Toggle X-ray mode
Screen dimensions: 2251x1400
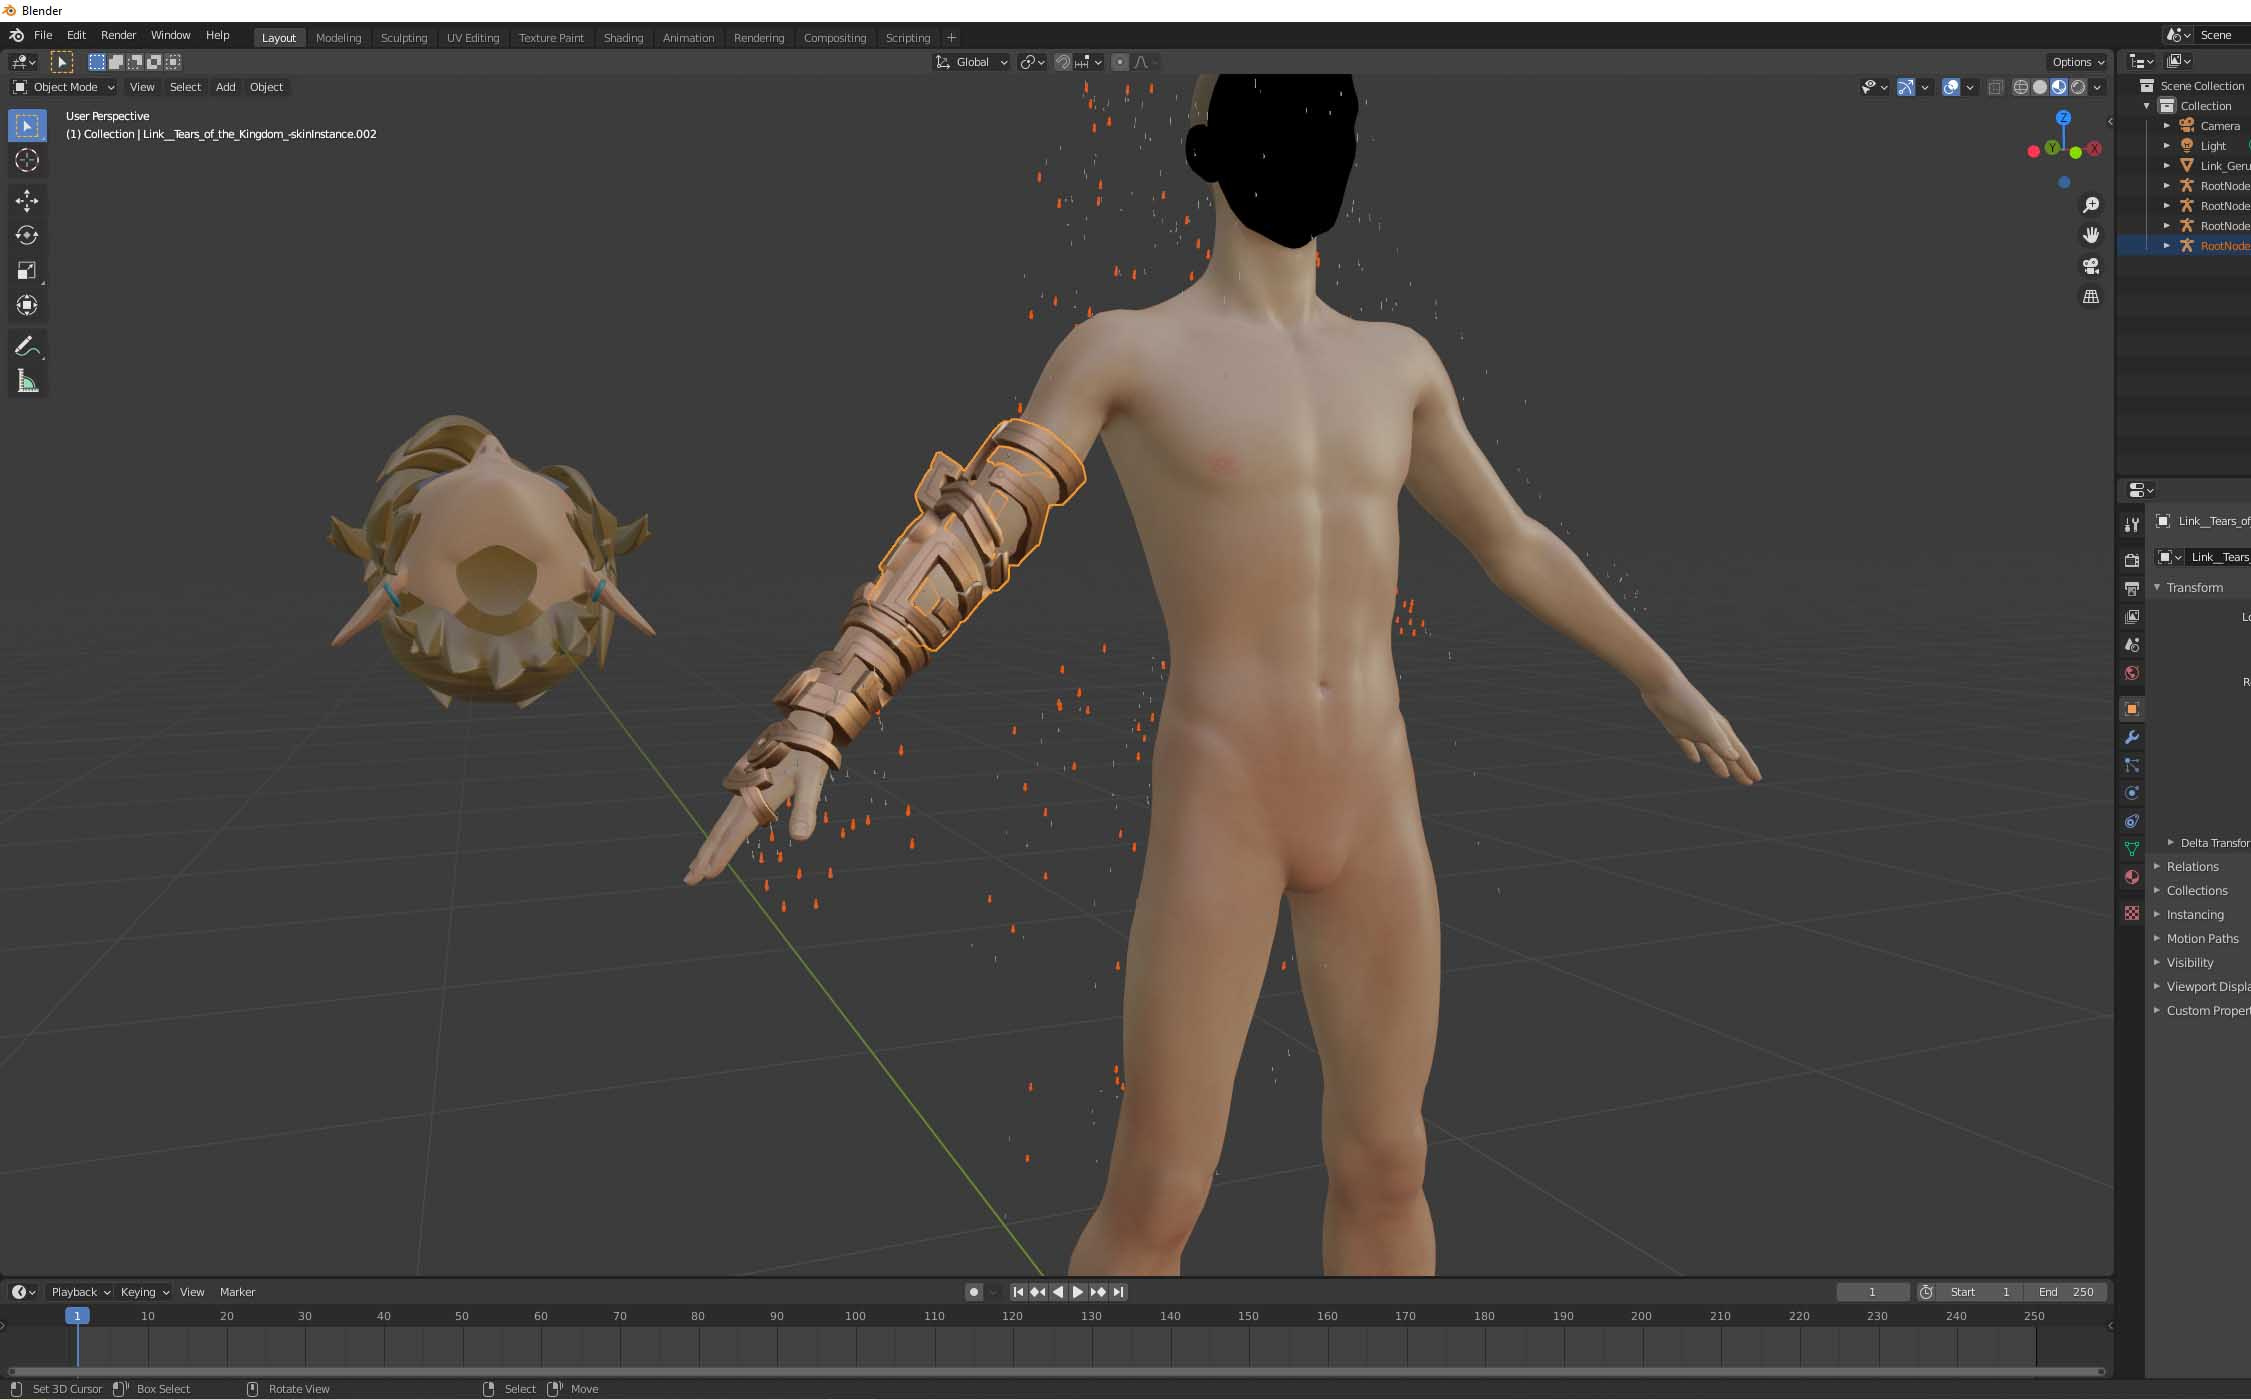point(1996,87)
